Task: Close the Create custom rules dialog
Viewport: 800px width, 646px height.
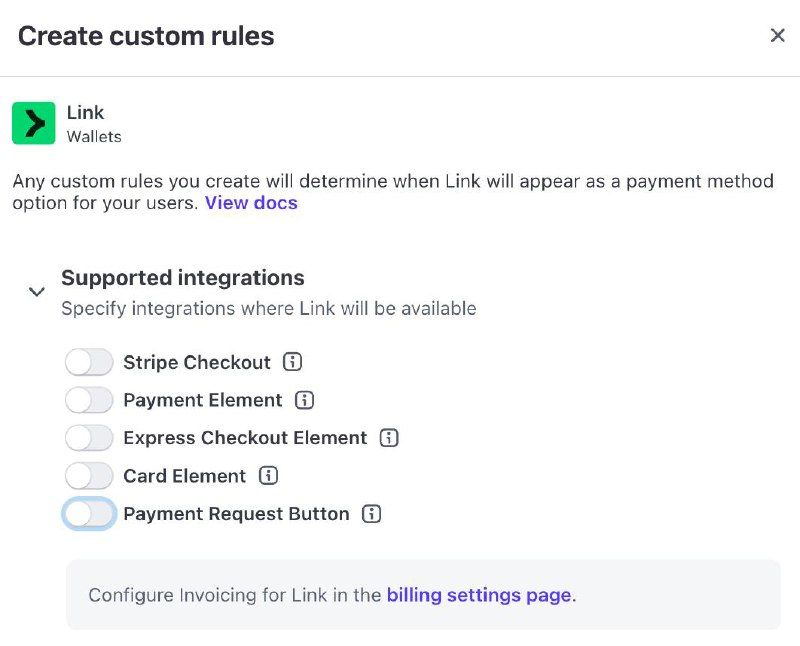Action: [x=777, y=36]
